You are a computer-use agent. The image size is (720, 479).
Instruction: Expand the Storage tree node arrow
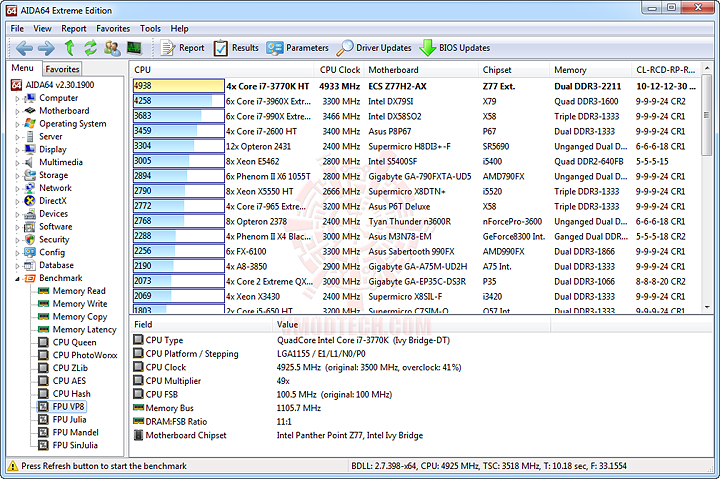17,175
